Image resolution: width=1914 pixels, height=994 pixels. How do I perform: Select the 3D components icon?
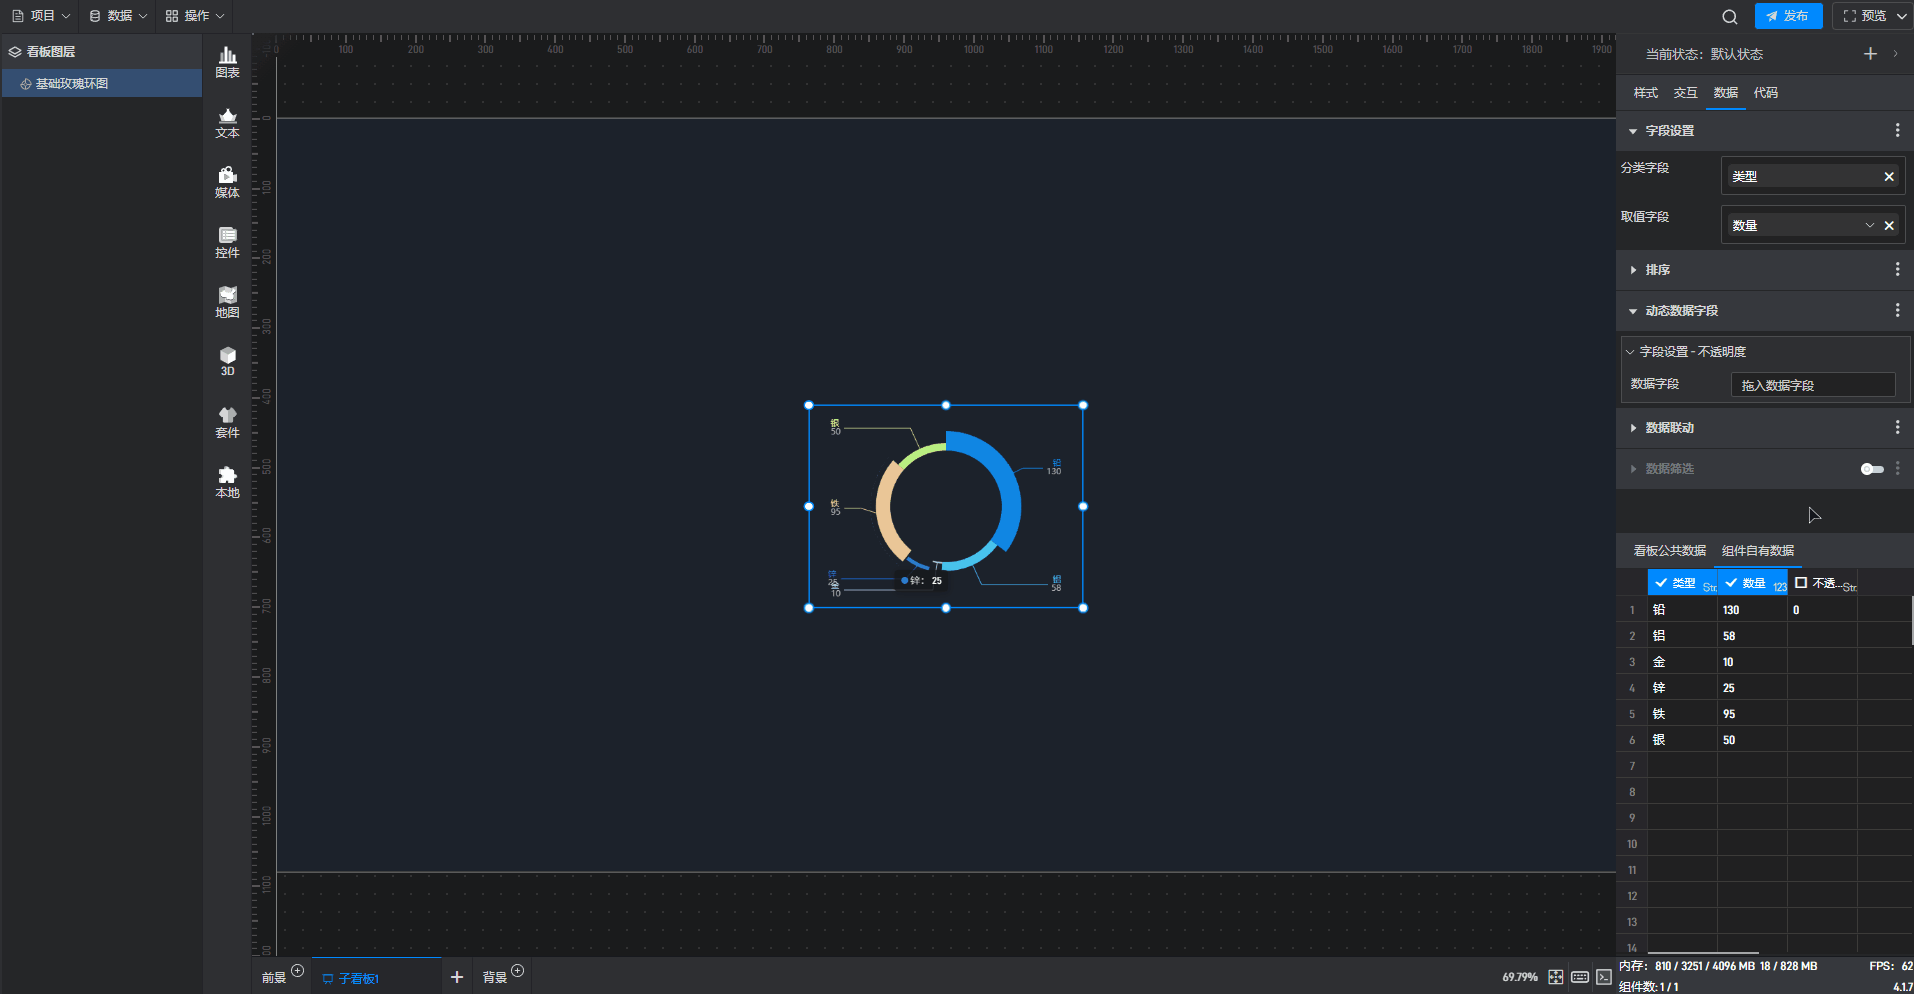[227, 361]
